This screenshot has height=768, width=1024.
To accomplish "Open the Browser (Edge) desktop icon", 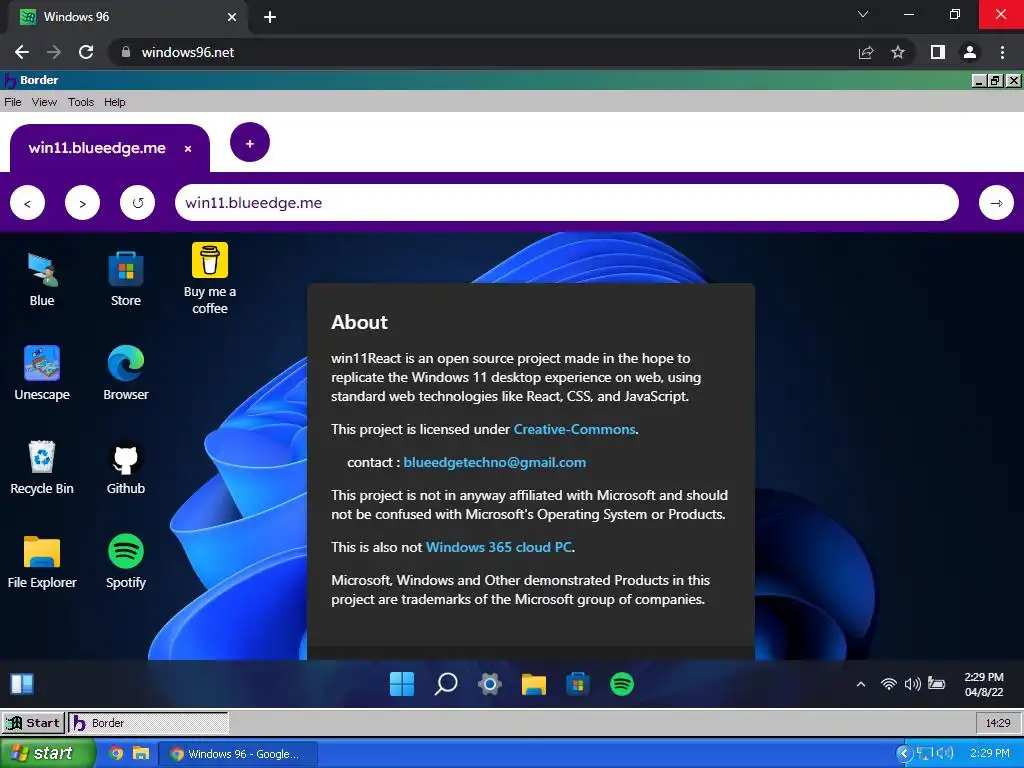I will 125,374.
